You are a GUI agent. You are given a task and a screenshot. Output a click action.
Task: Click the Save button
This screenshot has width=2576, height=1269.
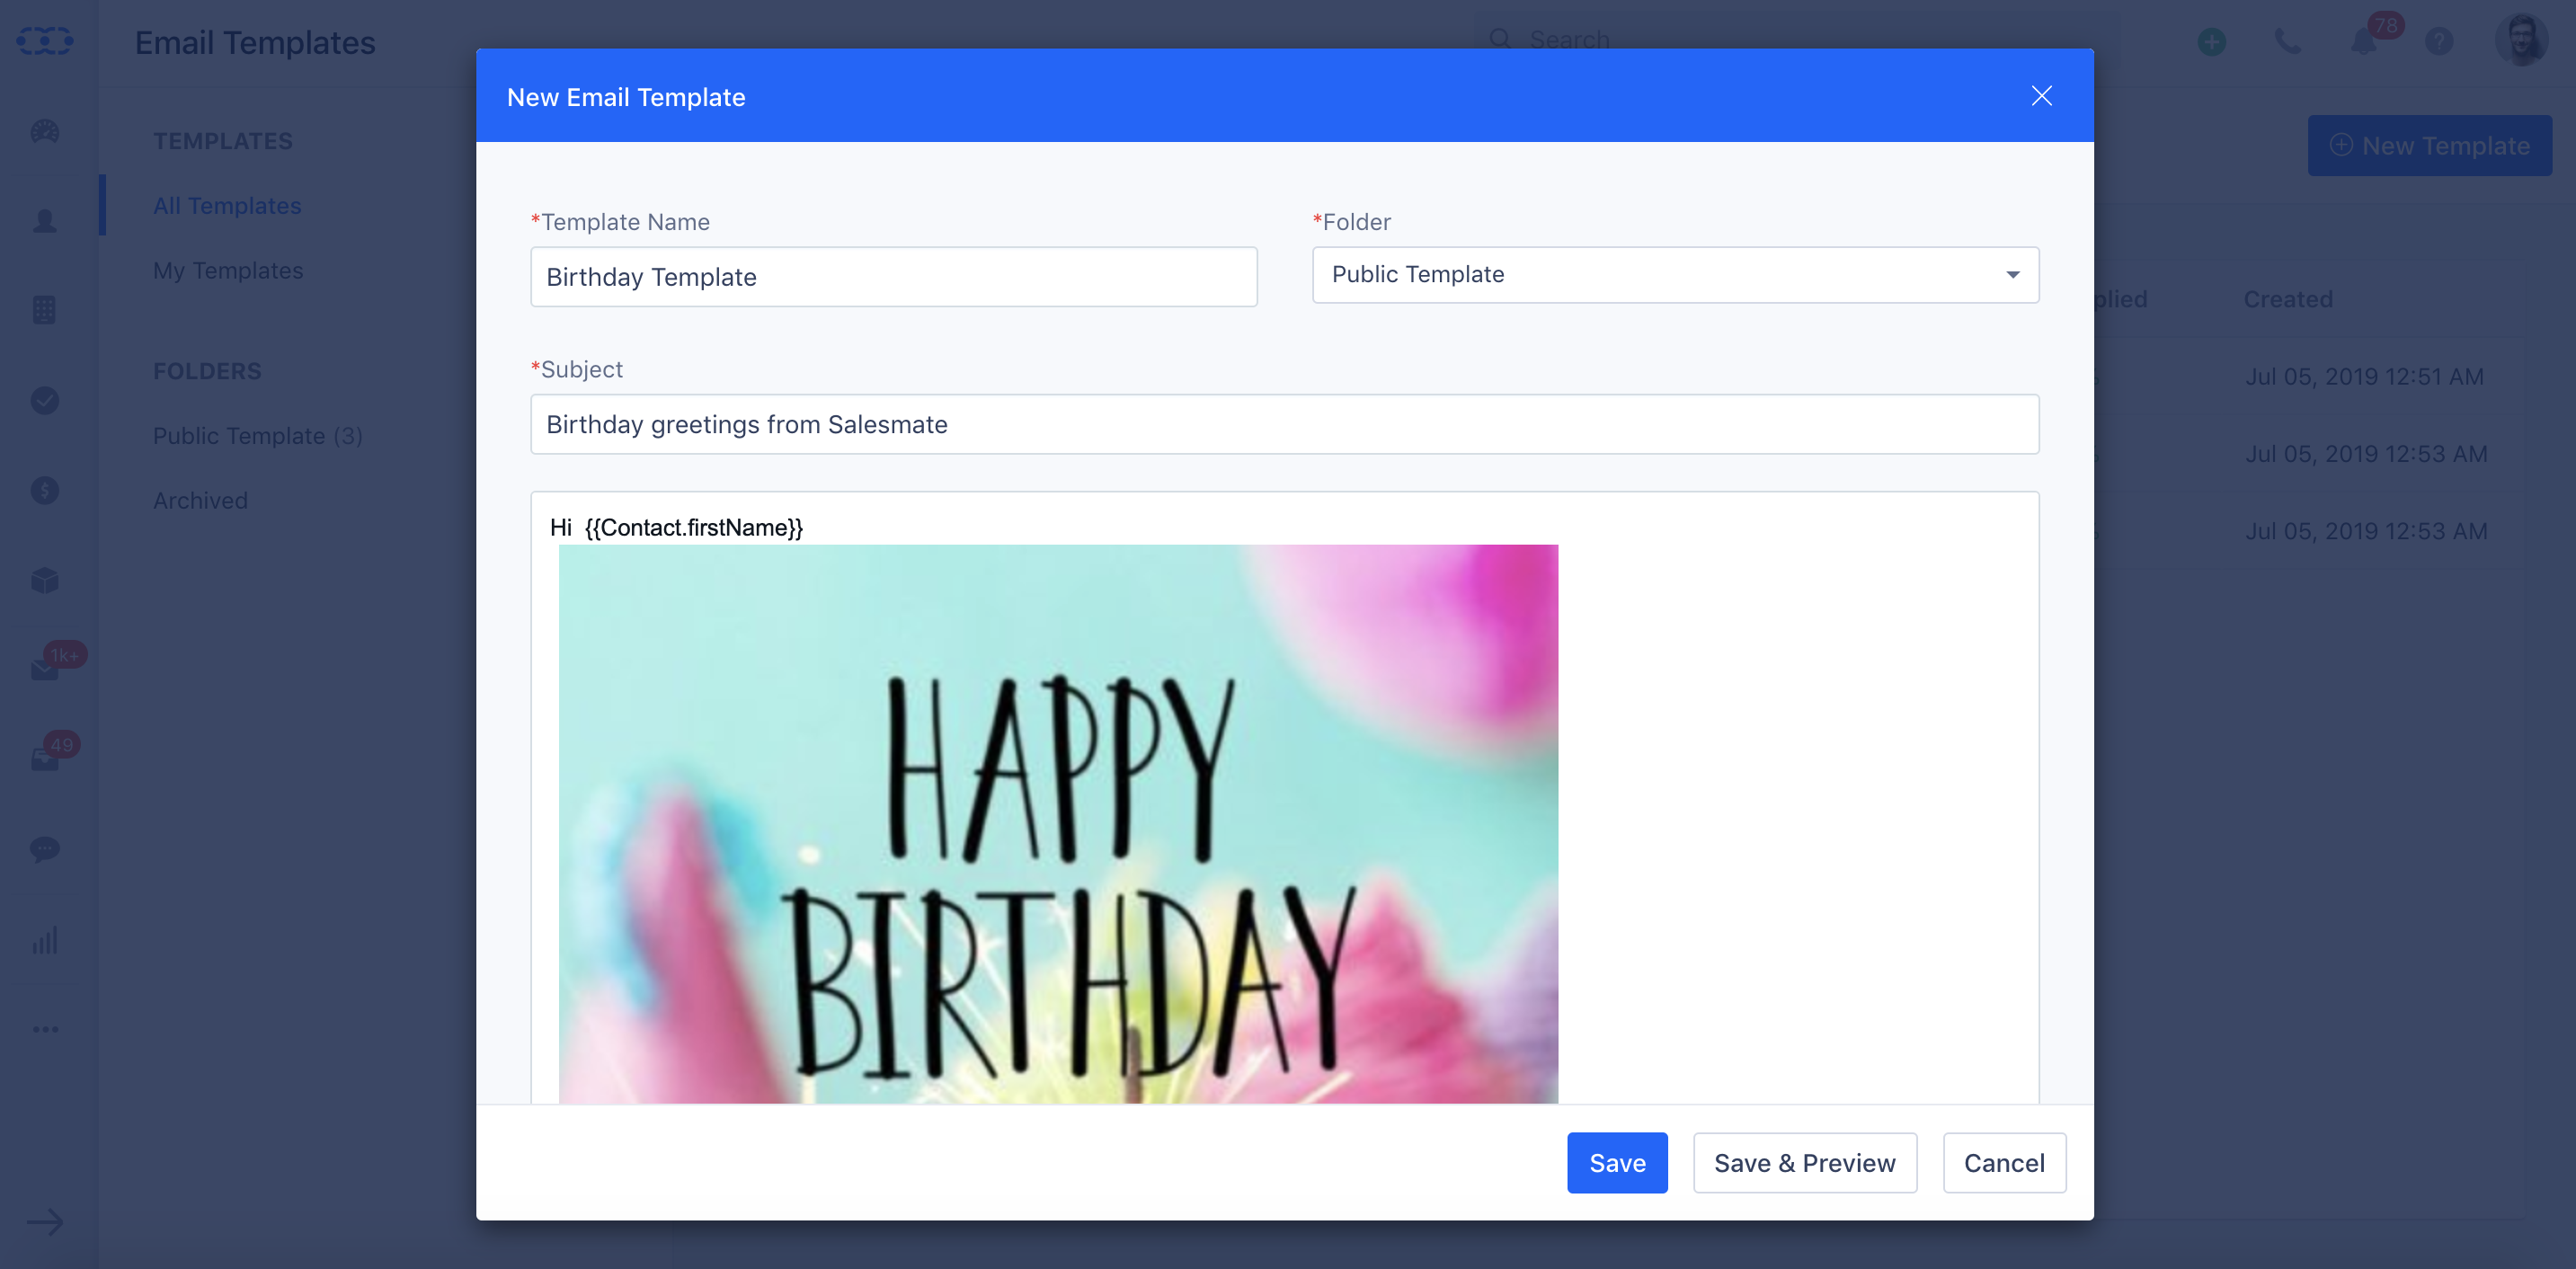[1617, 1163]
